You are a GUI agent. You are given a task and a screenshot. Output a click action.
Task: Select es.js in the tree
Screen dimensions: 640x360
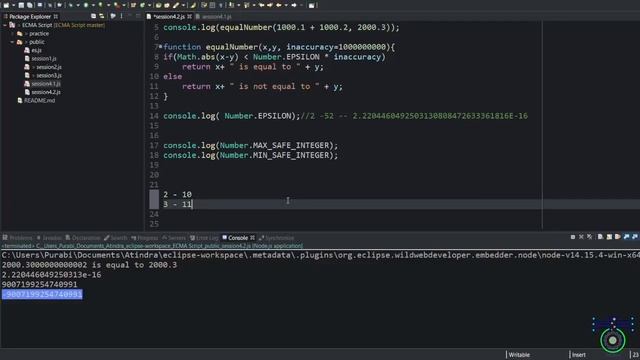point(36,50)
